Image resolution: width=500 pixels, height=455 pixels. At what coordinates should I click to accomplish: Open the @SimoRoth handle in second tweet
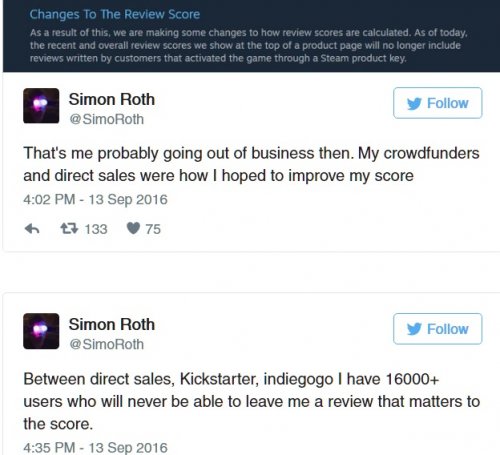tap(106, 344)
